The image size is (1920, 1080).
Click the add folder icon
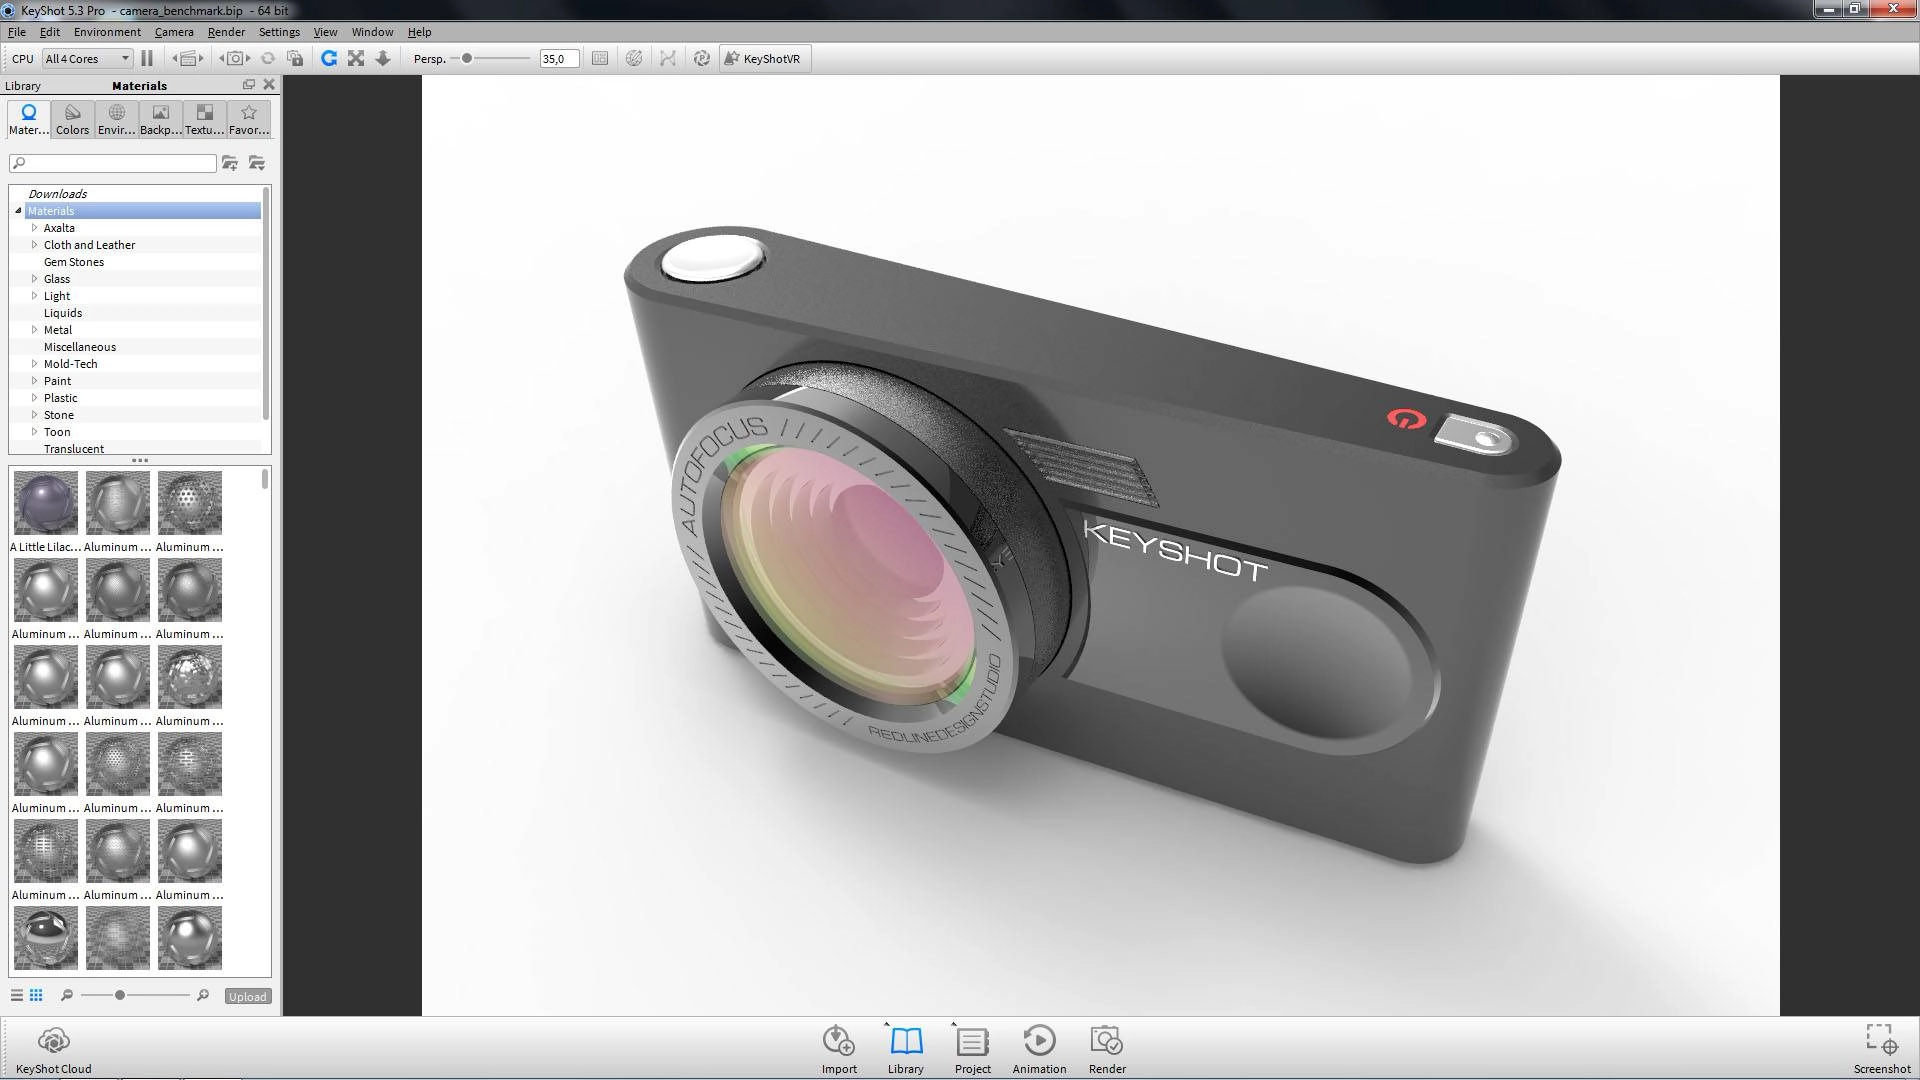coord(230,163)
